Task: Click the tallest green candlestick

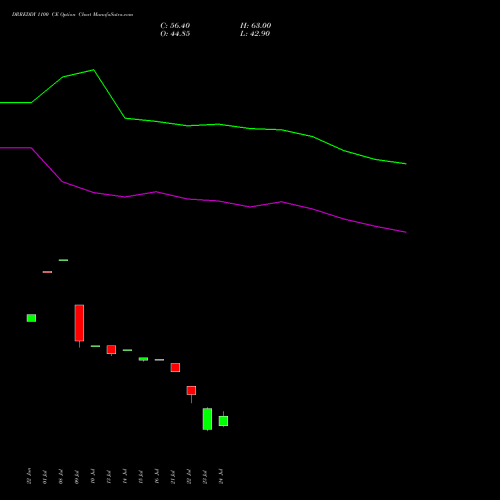Action: click(207, 419)
